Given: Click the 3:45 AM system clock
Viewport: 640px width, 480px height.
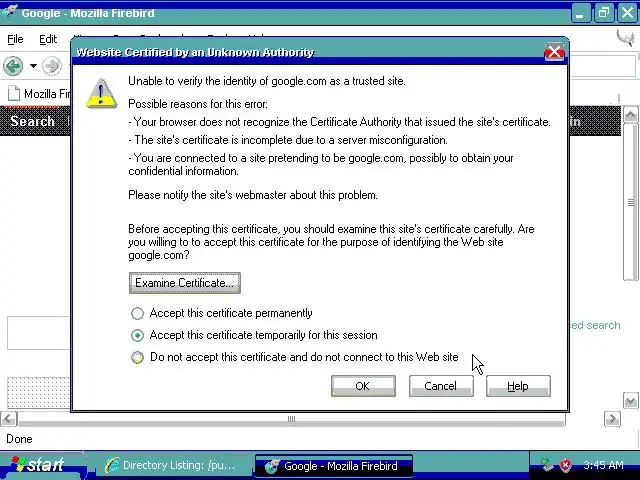Looking at the screenshot, I should coord(603,465).
